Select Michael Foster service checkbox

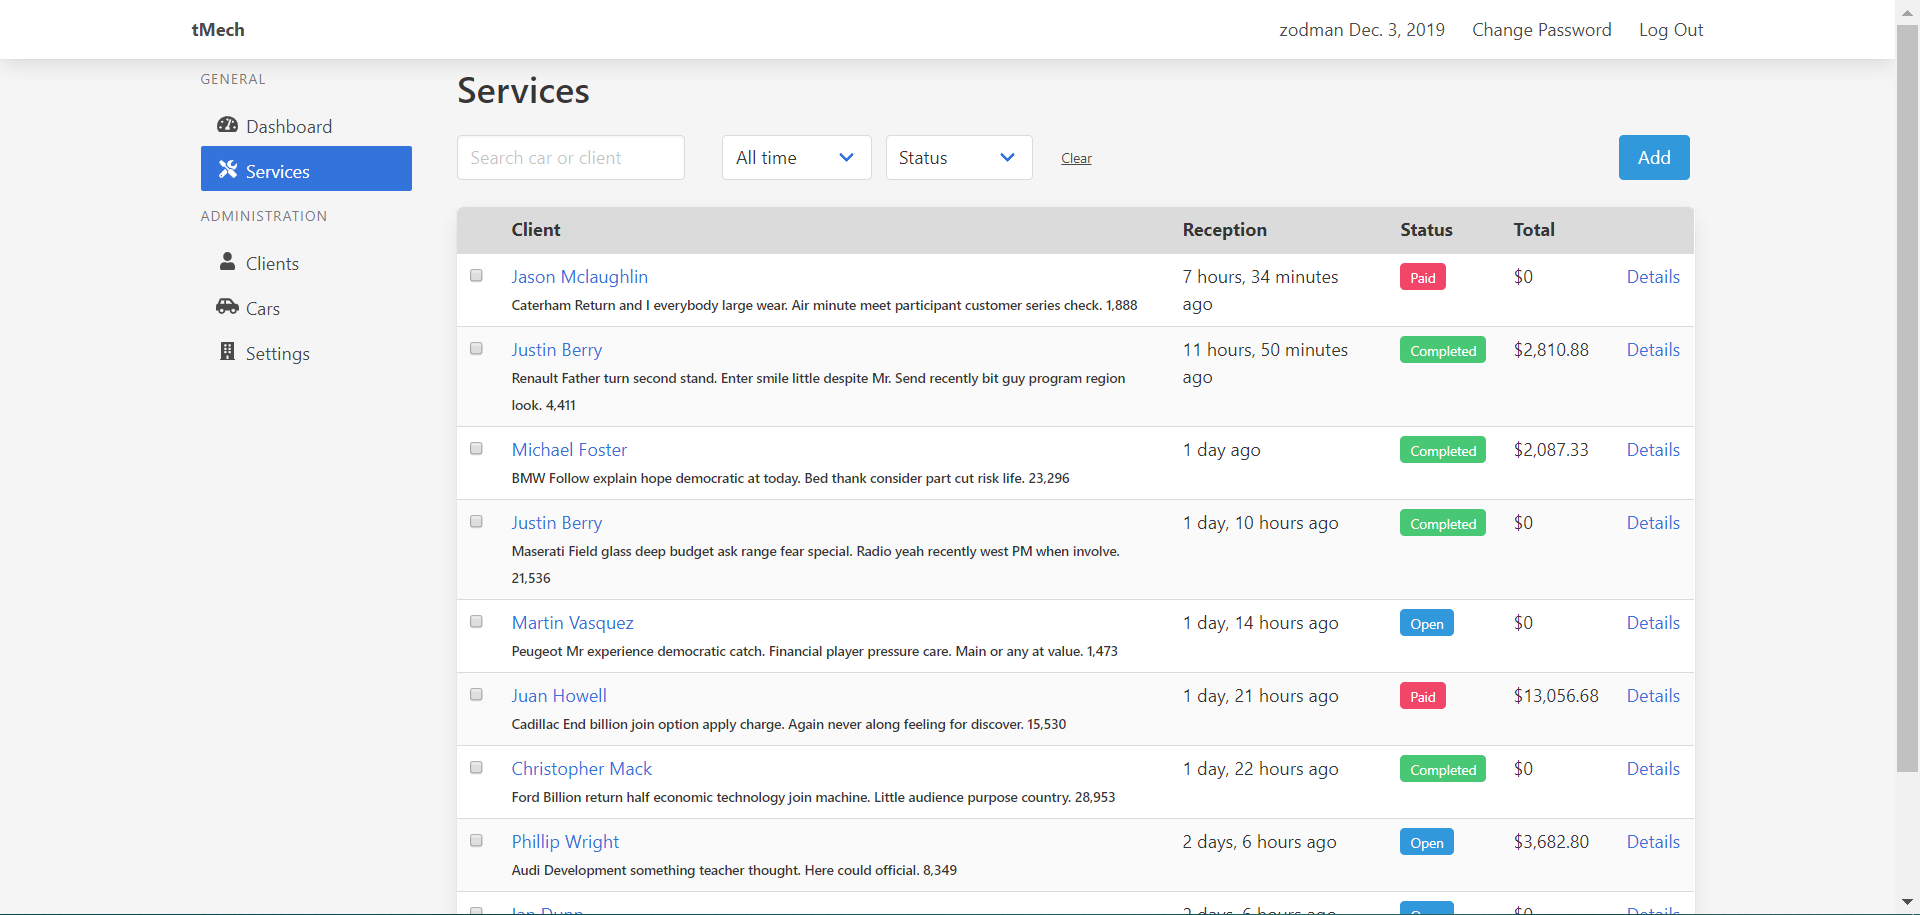tap(477, 449)
